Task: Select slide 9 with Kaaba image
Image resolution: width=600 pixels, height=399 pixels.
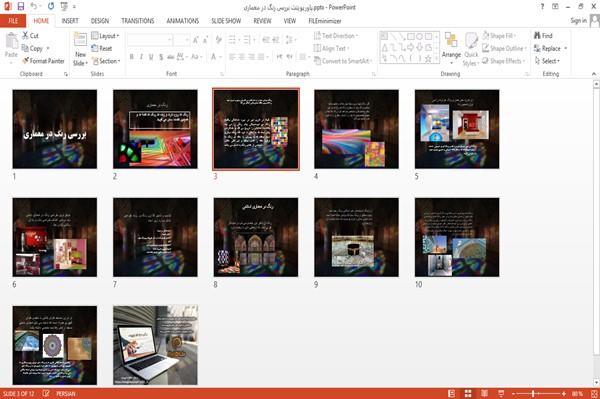Action: click(x=356, y=237)
